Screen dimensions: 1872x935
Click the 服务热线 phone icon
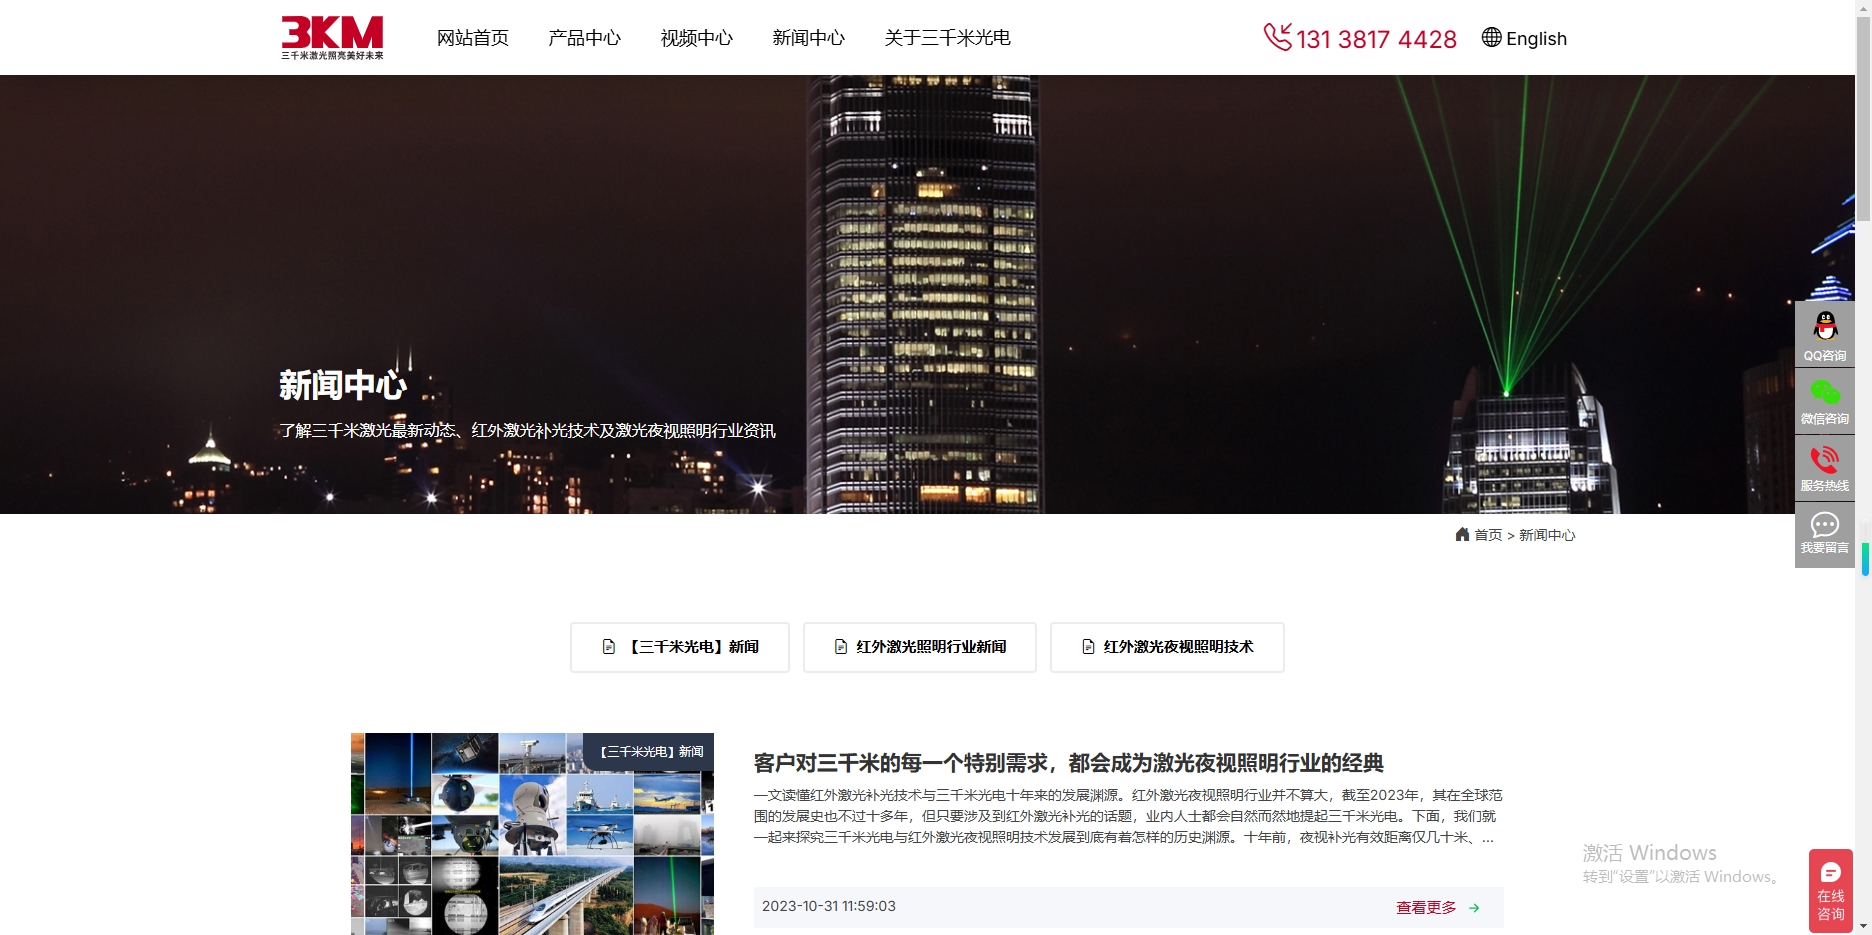click(x=1825, y=461)
